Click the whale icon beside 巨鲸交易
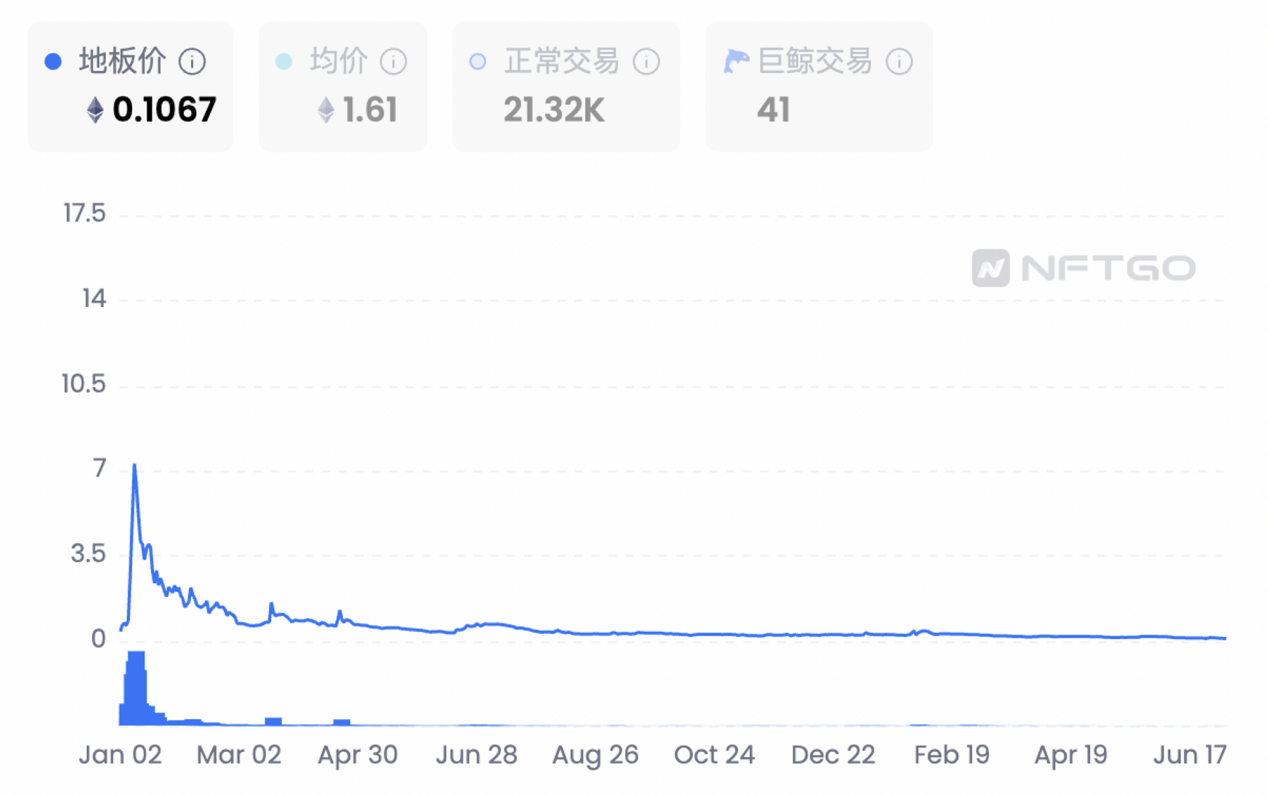Screen dimensions: 1269x797 point(736,62)
